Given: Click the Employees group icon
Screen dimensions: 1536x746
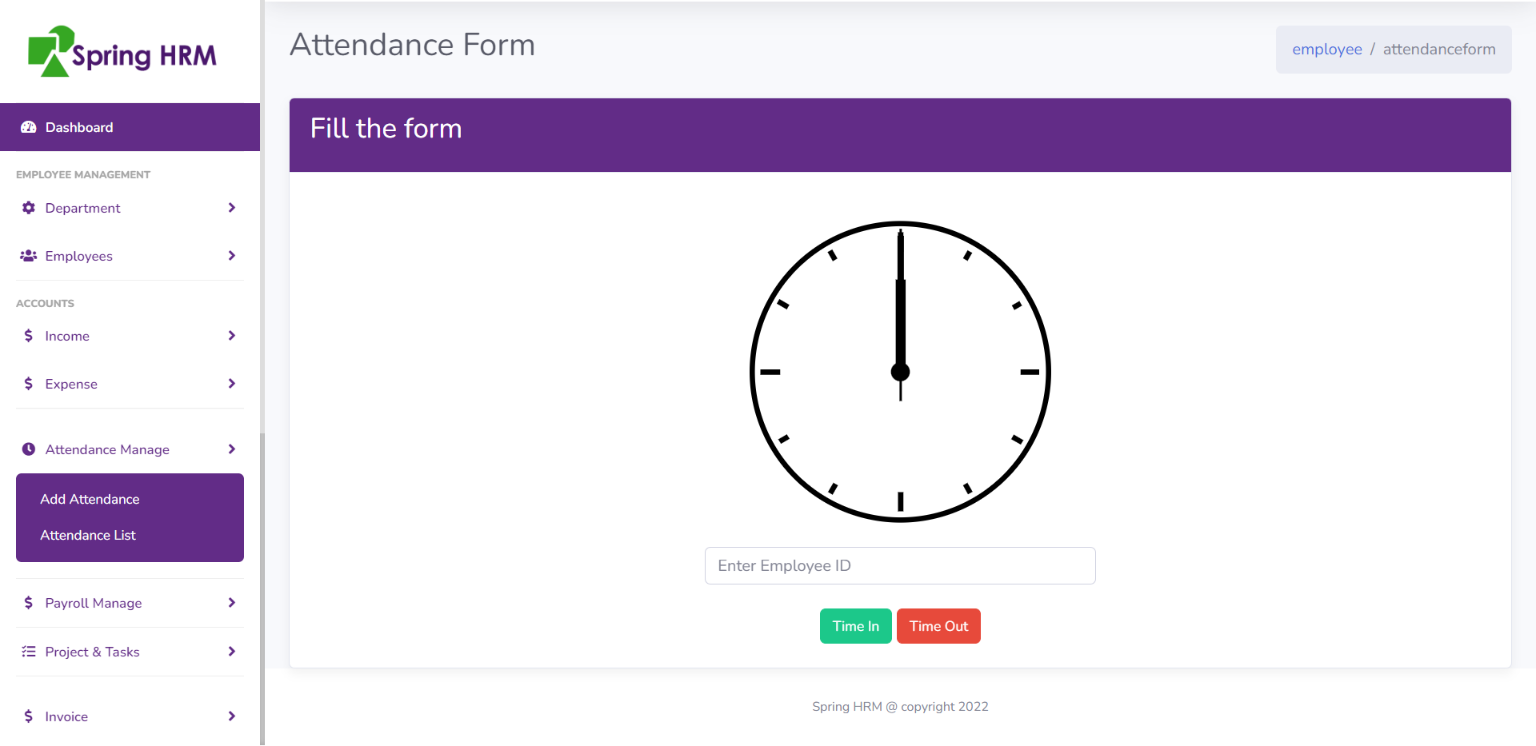Looking at the screenshot, I should [x=28, y=256].
